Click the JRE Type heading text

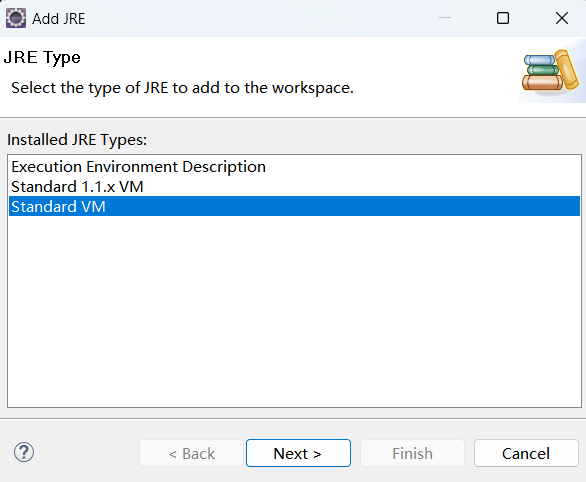coord(42,58)
